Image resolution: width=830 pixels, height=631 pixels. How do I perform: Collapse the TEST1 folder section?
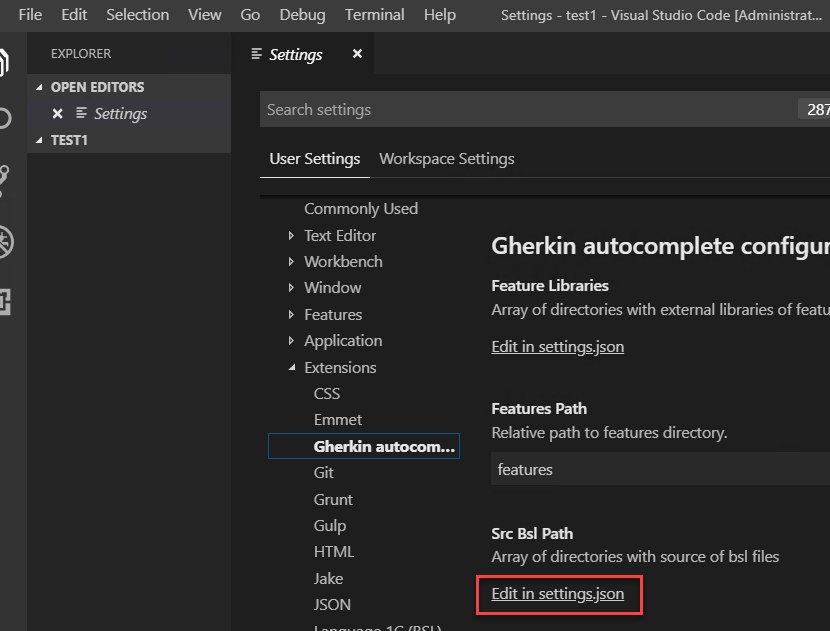pyautogui.click(x=39, y=140)
